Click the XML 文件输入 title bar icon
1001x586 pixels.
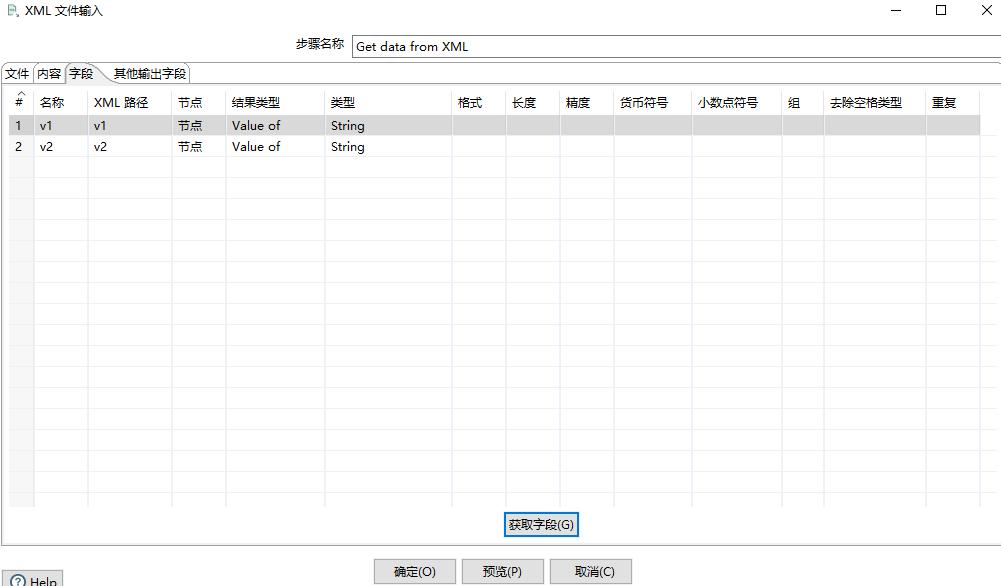[10, 10]
